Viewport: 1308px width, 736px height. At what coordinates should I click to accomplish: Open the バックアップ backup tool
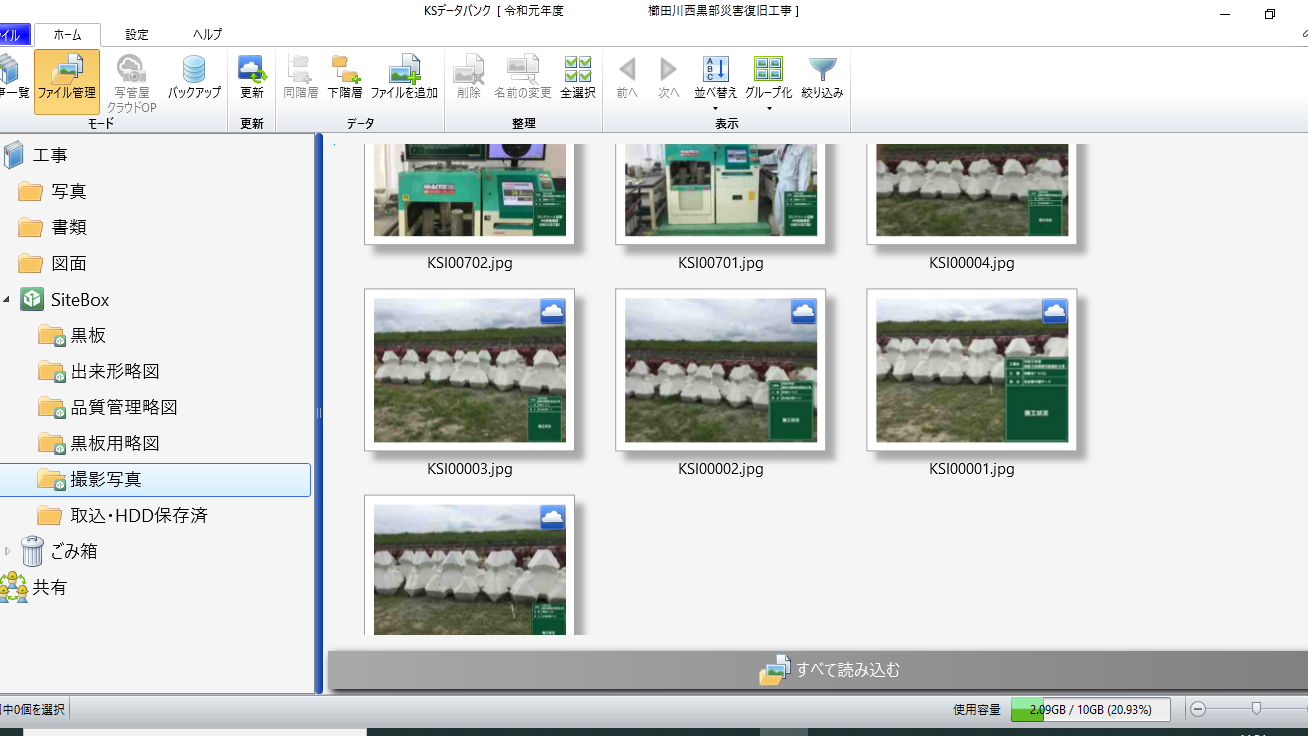click(x=194, y=75)
